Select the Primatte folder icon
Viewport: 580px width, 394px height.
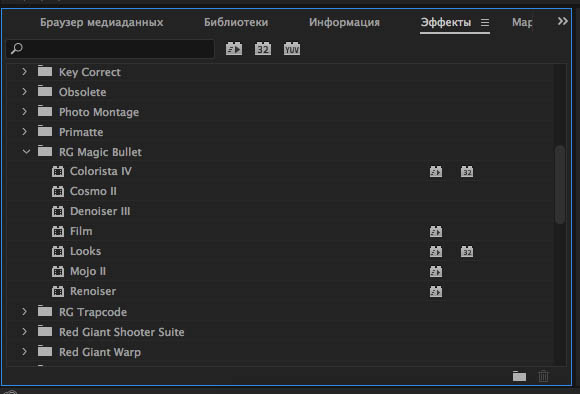click(45, 131)
